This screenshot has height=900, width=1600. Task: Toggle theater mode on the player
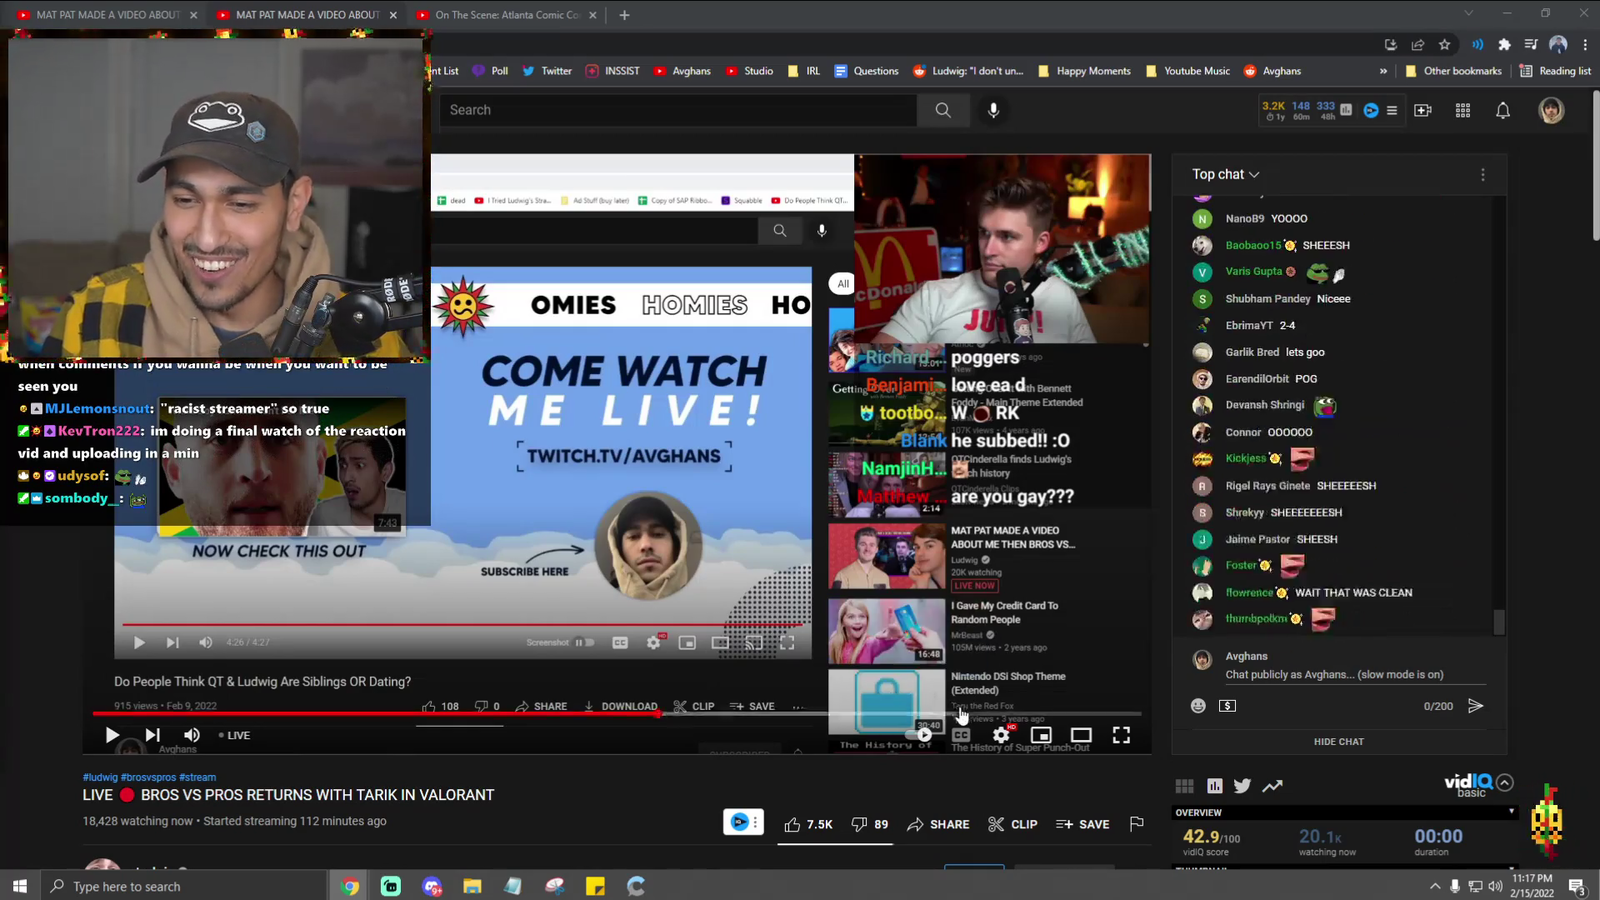click(x=1081, y=735)
